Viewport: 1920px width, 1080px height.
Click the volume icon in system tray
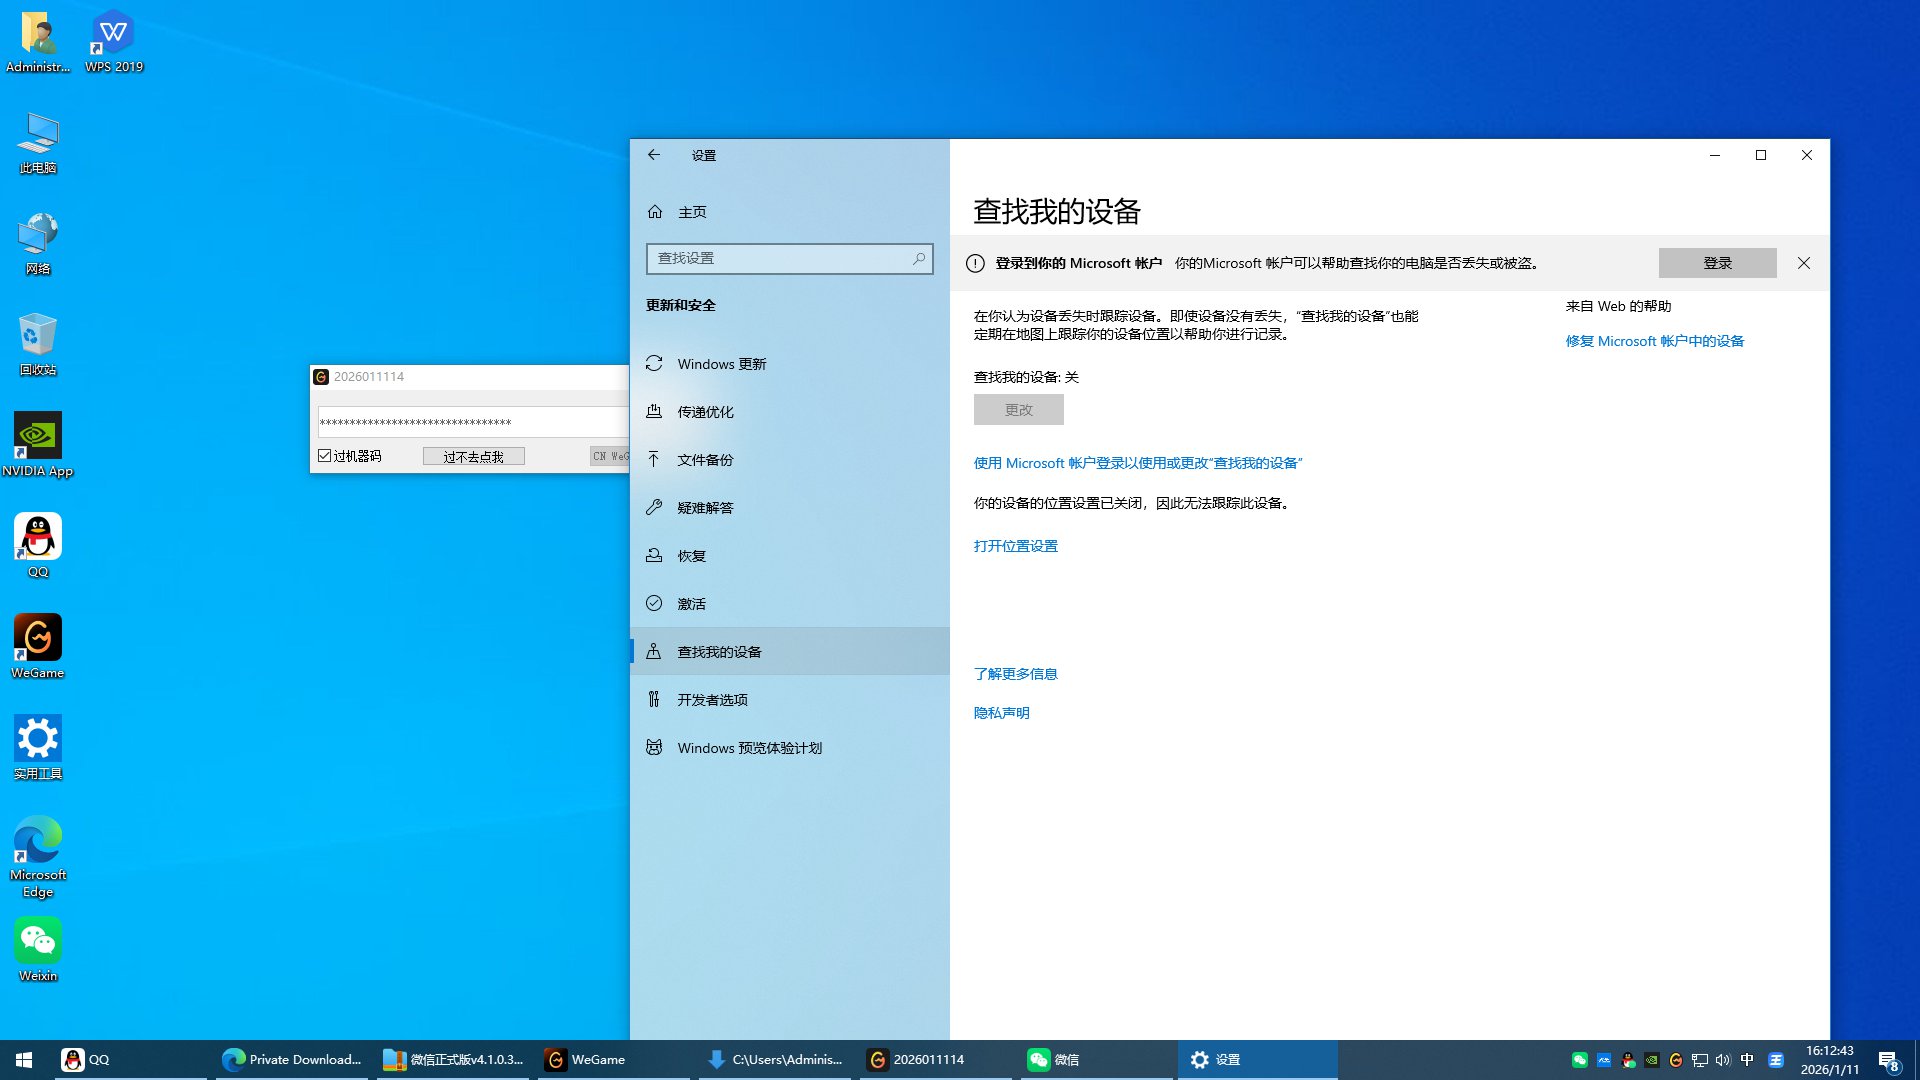(1722, 1060)
